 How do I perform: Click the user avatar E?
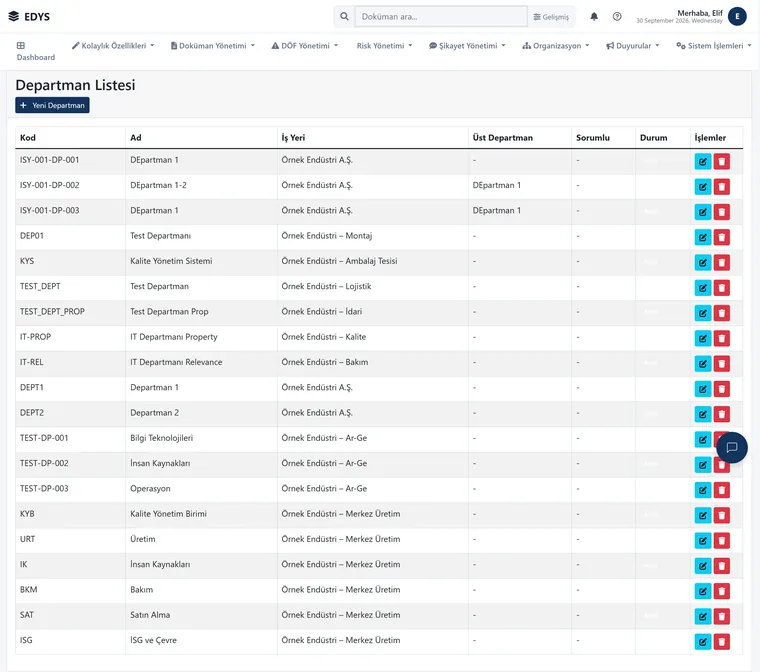[737, 16]
